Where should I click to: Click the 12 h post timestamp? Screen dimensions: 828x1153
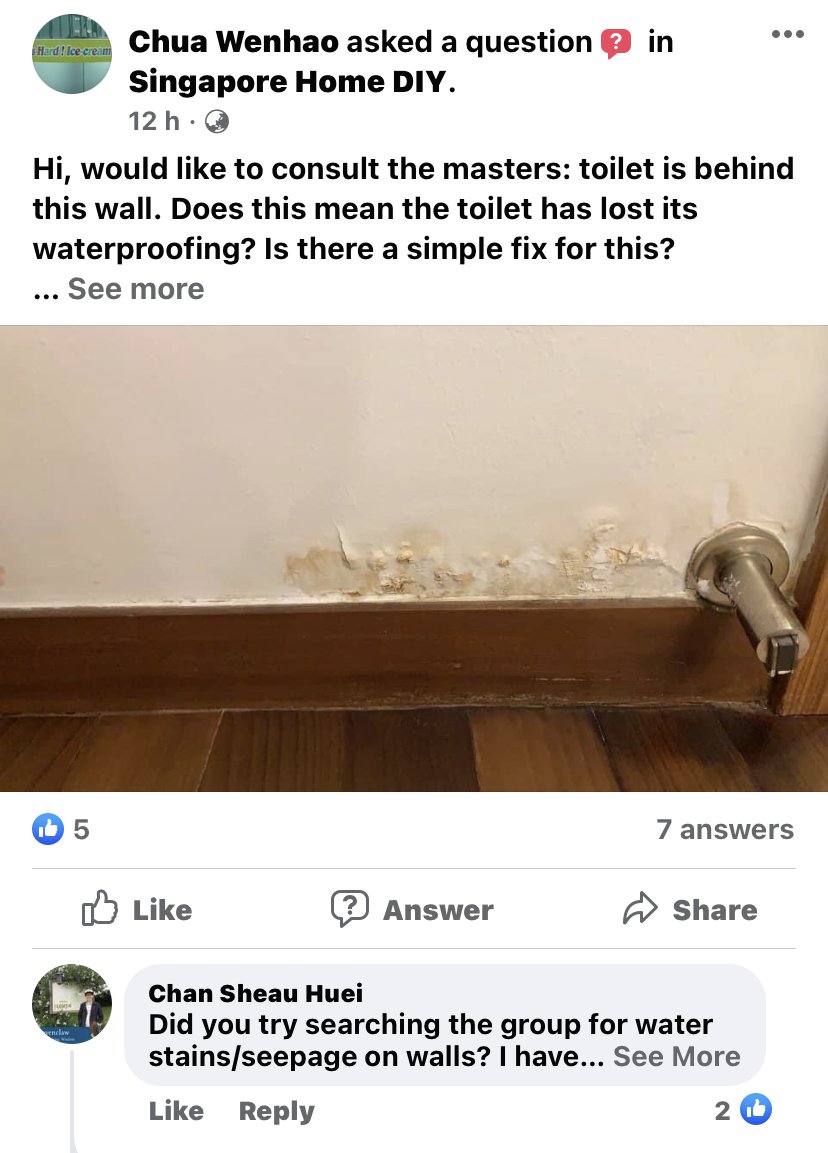point(154,121)
